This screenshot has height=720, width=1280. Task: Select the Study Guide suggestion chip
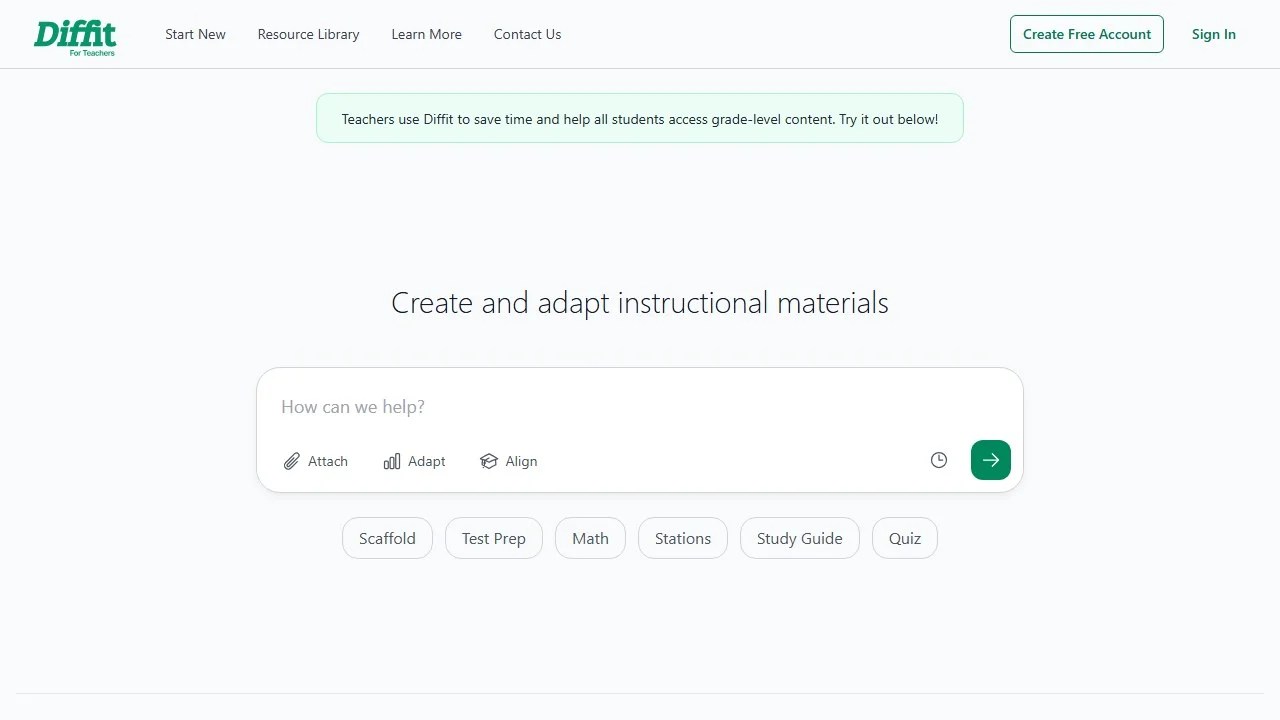click(800, 538)
